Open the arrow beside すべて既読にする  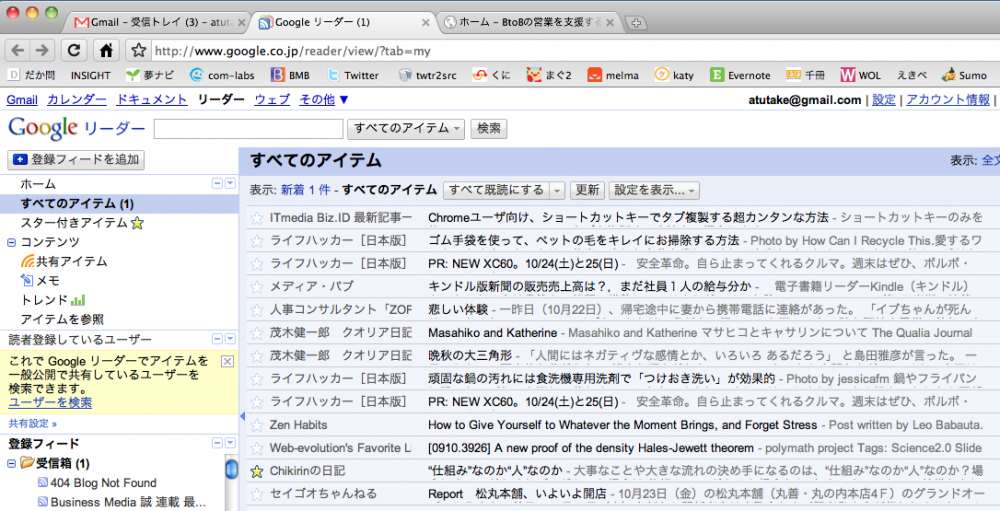click(557, 190)
